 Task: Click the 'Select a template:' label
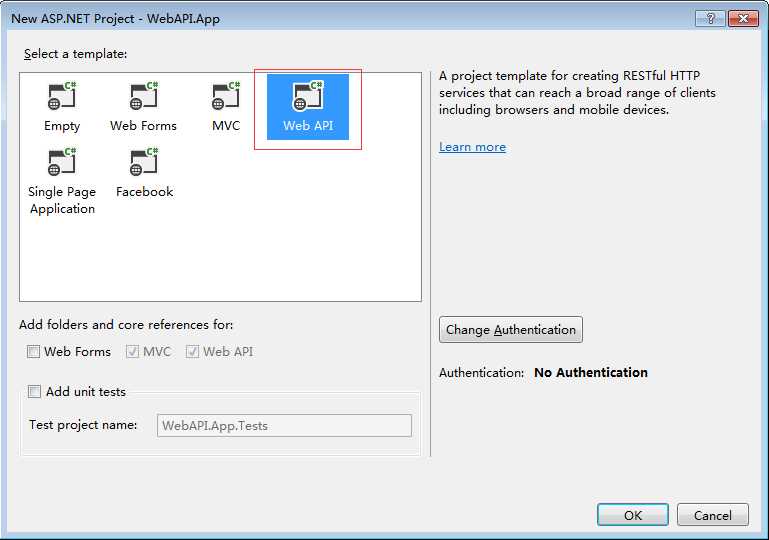(x=76, y=54)
